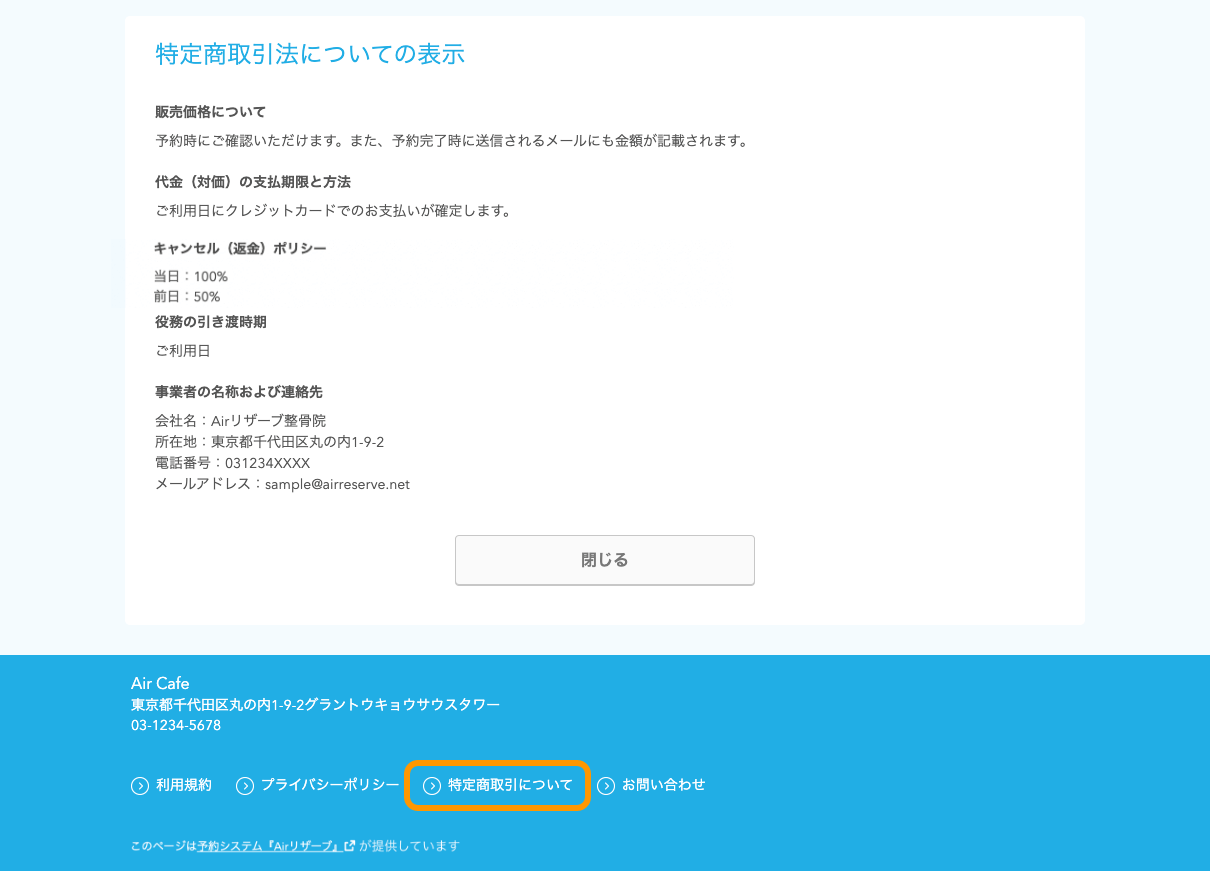Select the orange-highlighted 特定商取引について footer link
This screenshot has width=1210, height=871.
[508, 785]
